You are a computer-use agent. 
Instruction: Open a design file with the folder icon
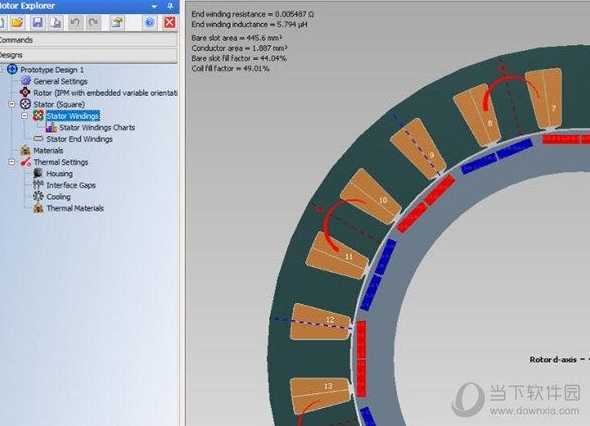[17, 23]
